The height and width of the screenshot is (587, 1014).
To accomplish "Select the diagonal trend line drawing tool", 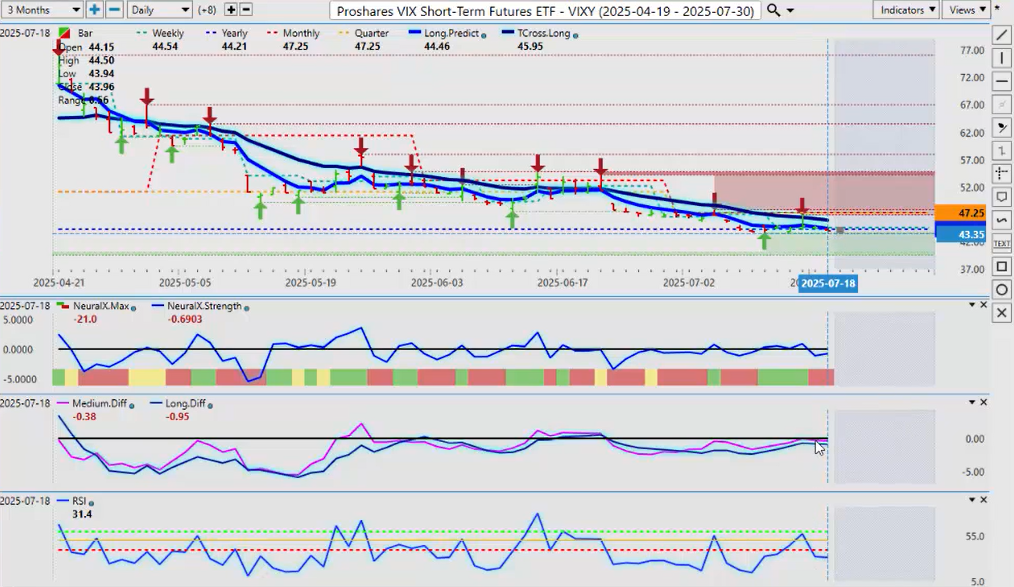I will pyautogui.click(x=1003, y=35).
